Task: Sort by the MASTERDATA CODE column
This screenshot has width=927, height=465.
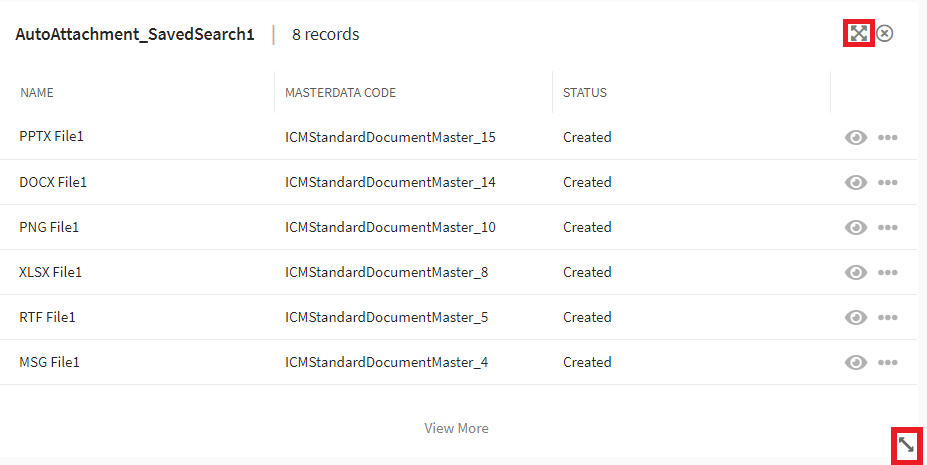Action: [340, 93]
